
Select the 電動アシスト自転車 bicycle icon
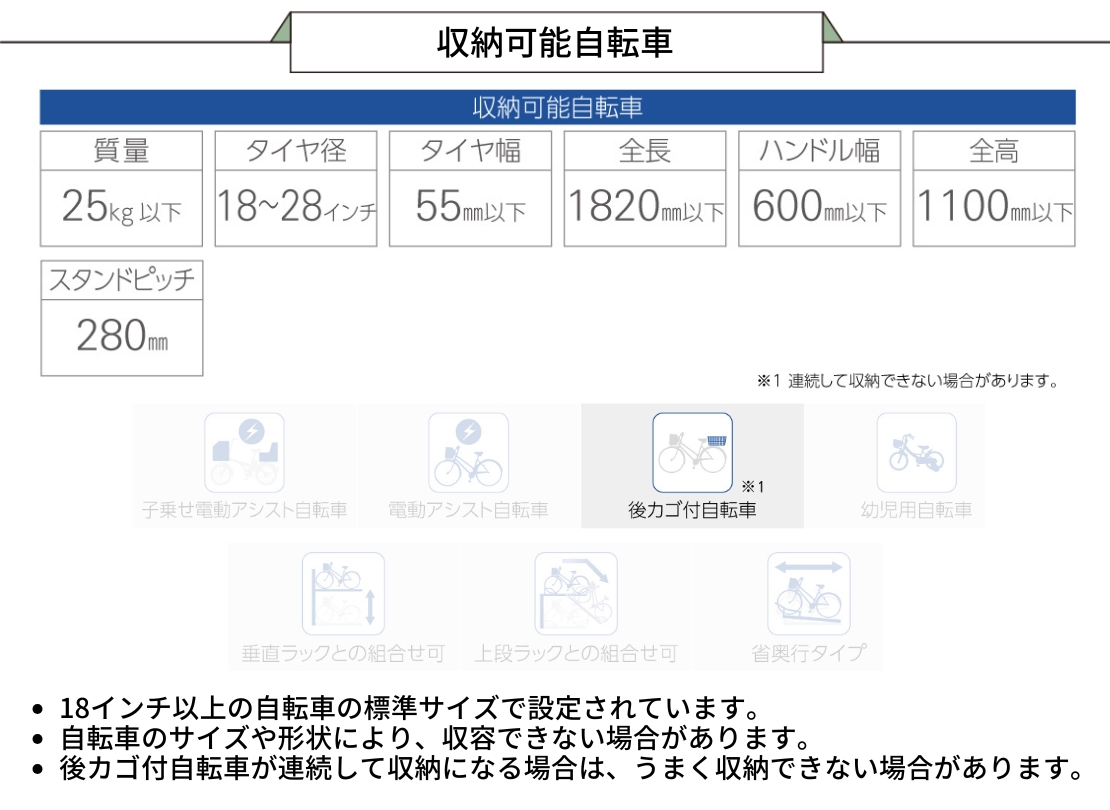coord(468,453)
